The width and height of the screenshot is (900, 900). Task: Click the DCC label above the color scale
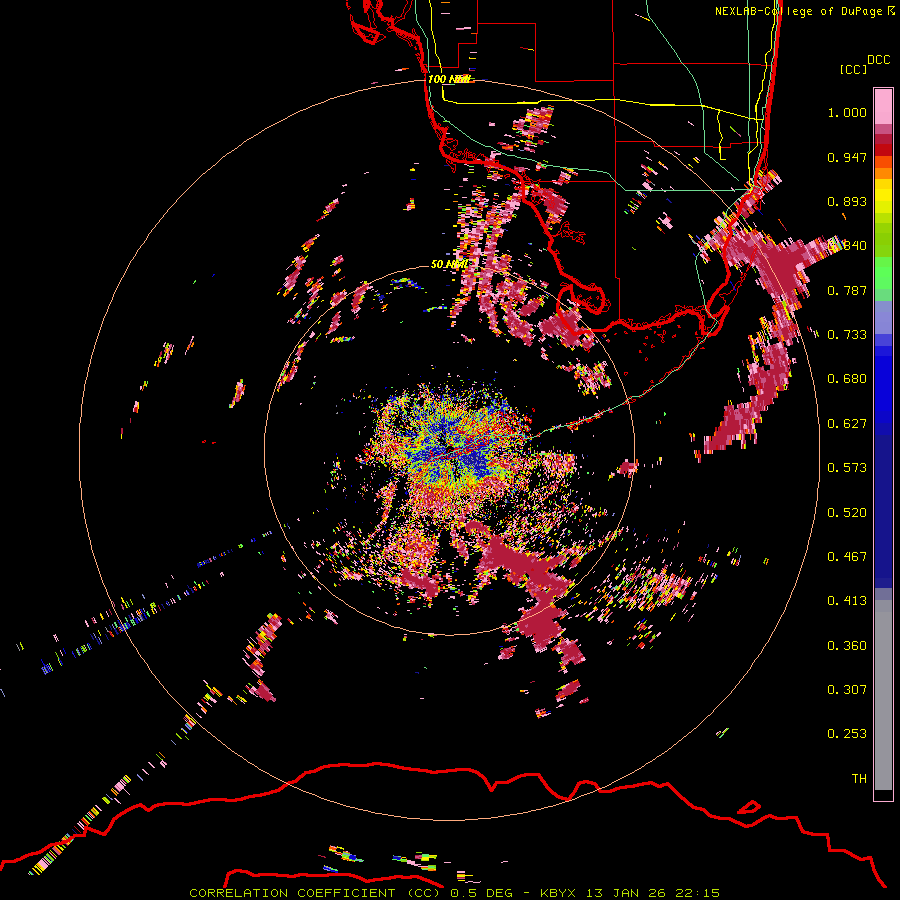pos(879,60)
